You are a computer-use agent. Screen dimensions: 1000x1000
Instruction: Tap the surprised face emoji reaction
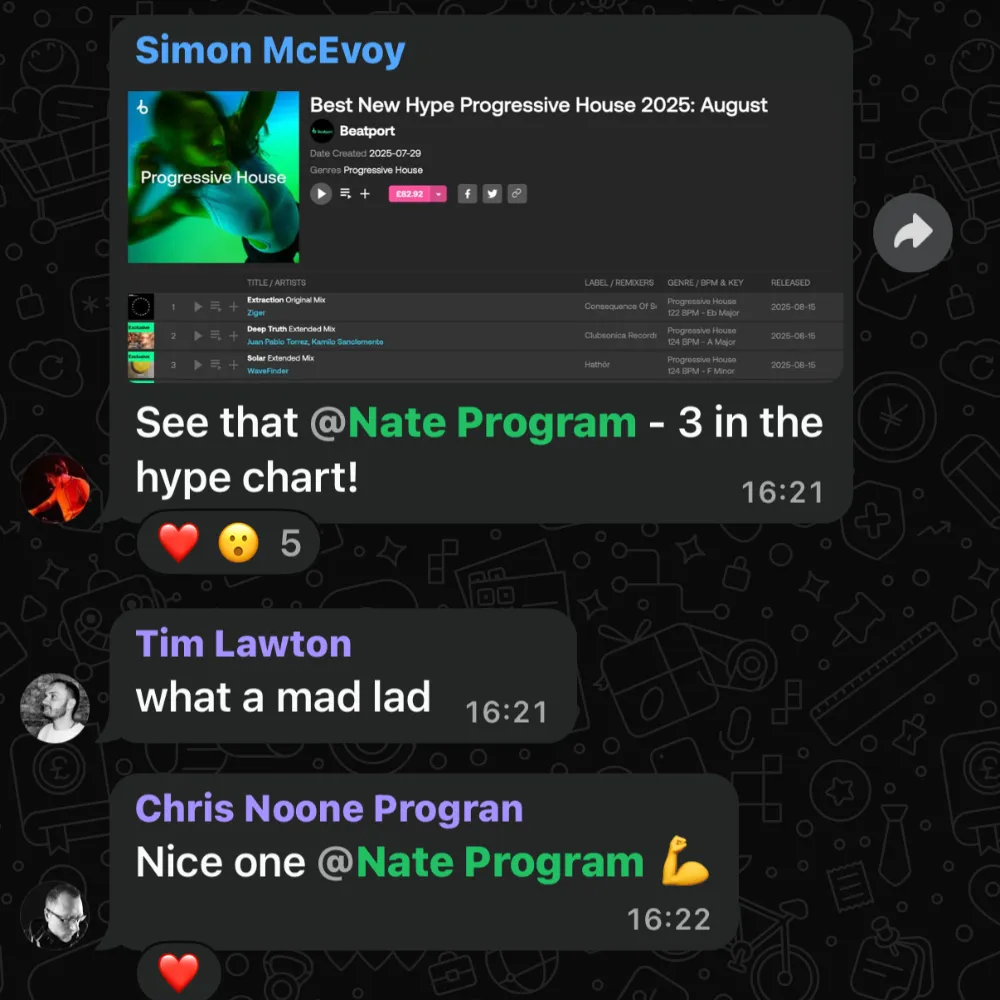coord(239,543)
